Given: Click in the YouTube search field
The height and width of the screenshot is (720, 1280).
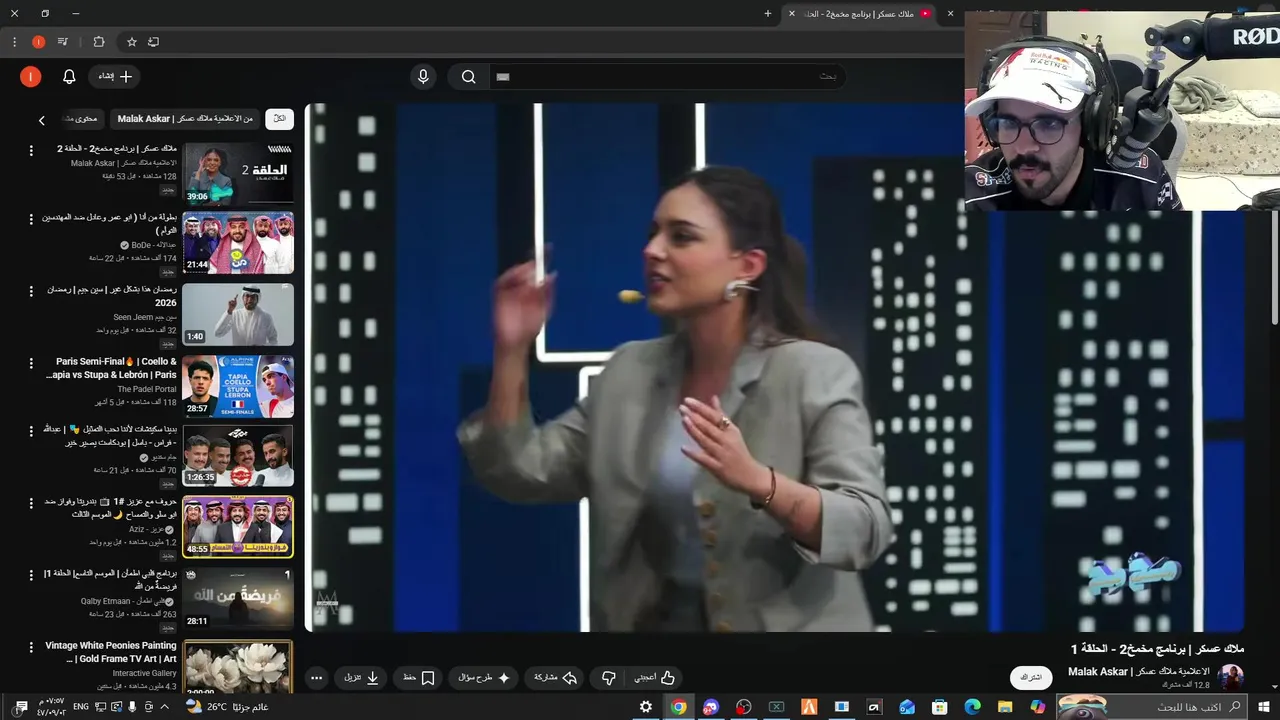Looking at the screenshot, I should pos(670,77).
